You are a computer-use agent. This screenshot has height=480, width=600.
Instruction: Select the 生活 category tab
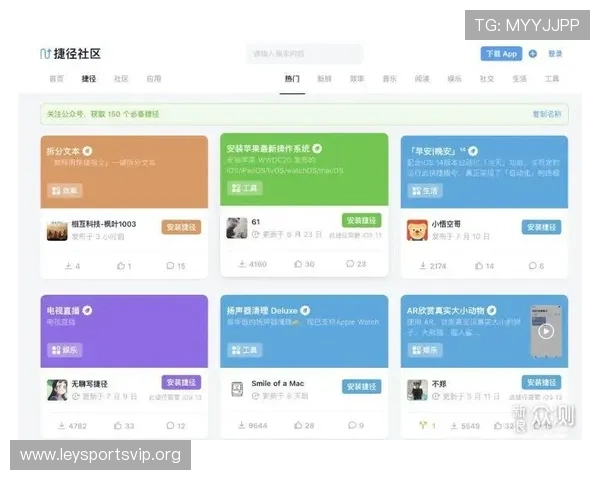519,79
